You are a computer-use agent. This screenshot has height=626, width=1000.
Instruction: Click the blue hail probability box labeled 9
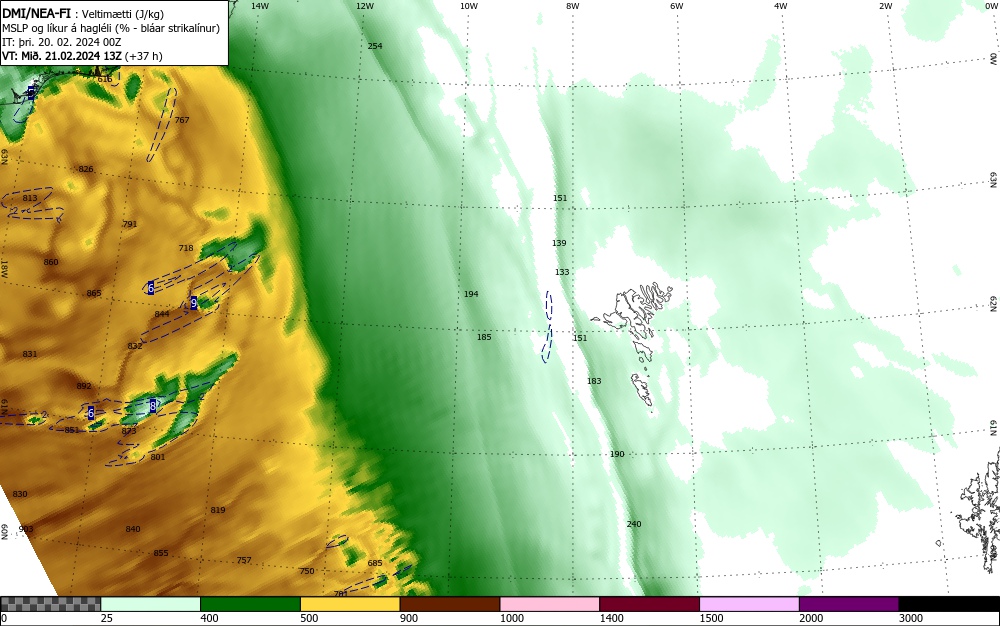coord(194,303)
